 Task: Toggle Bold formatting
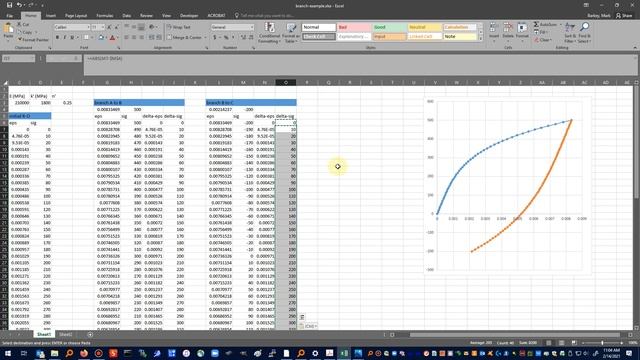(x=57, y=38)
